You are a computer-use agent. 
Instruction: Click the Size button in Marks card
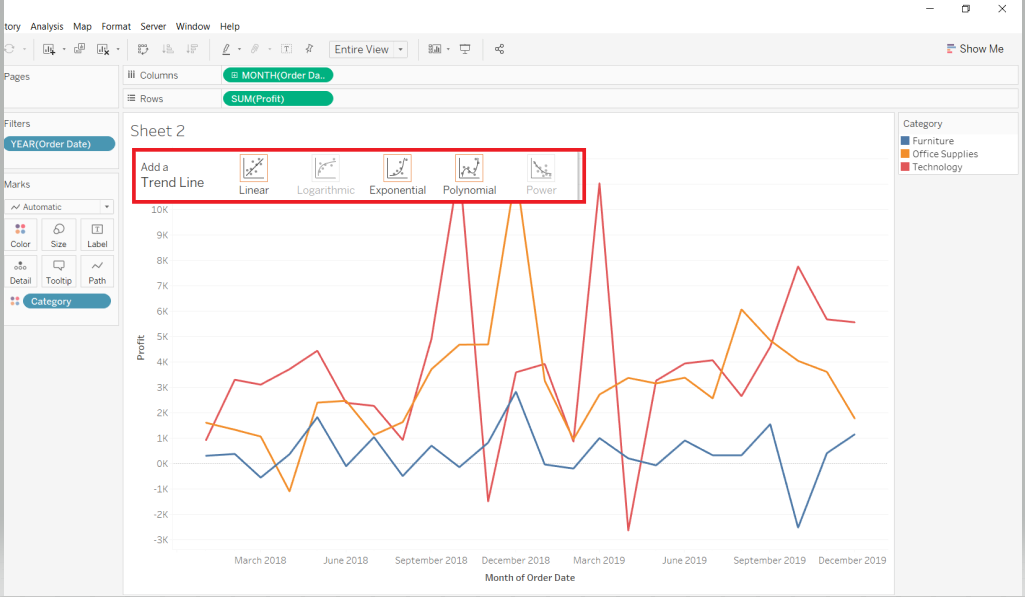pos(59,234)
